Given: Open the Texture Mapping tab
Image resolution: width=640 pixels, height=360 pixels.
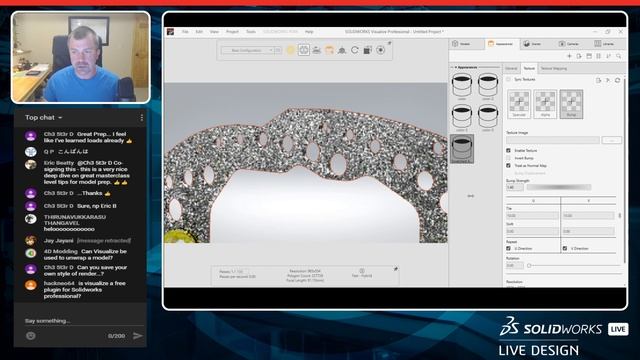Looking at the screenshot, I should pyautogui.click(x=553, y=69).
